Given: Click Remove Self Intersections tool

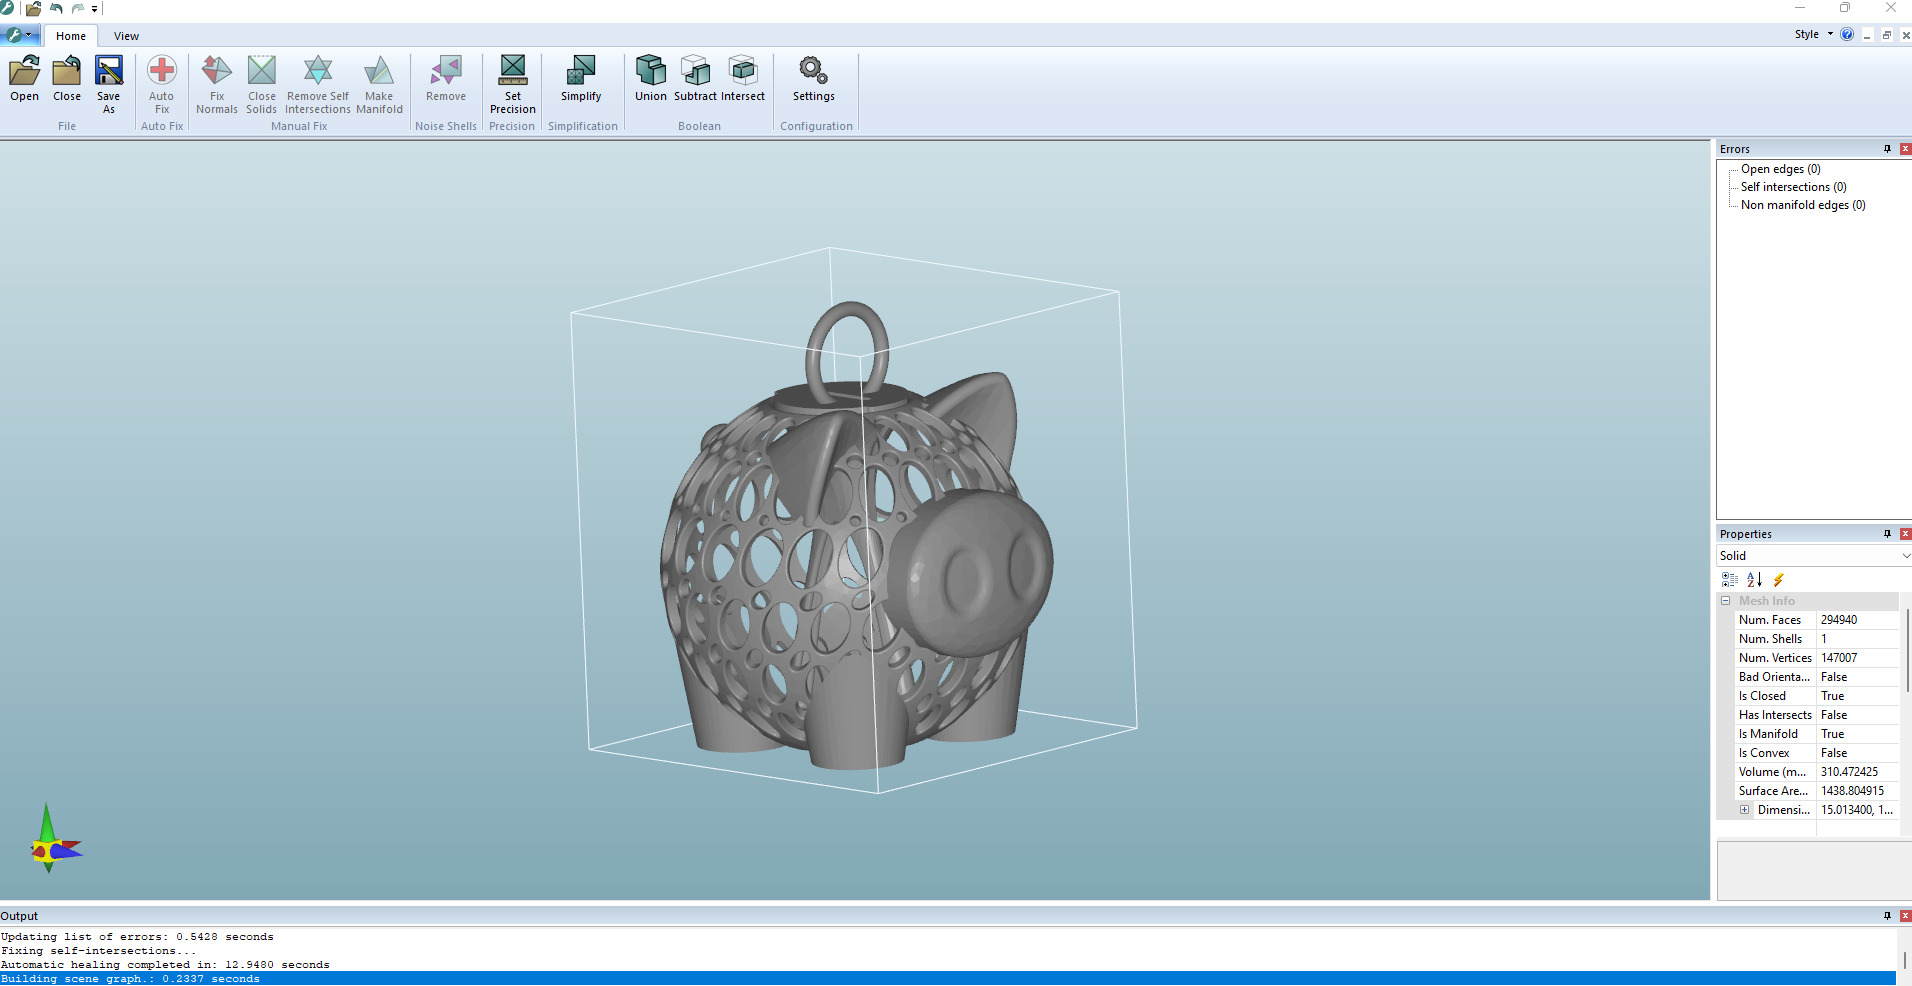Looking at the screenshot, I should point(318,84).
